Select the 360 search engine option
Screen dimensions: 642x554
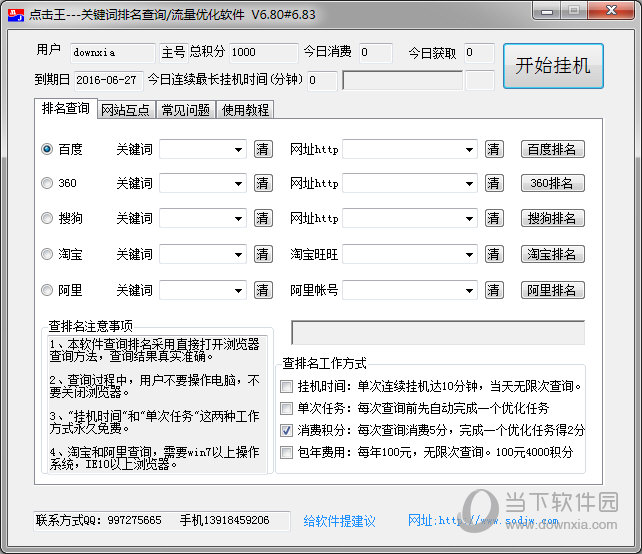(x=47, y=184)
